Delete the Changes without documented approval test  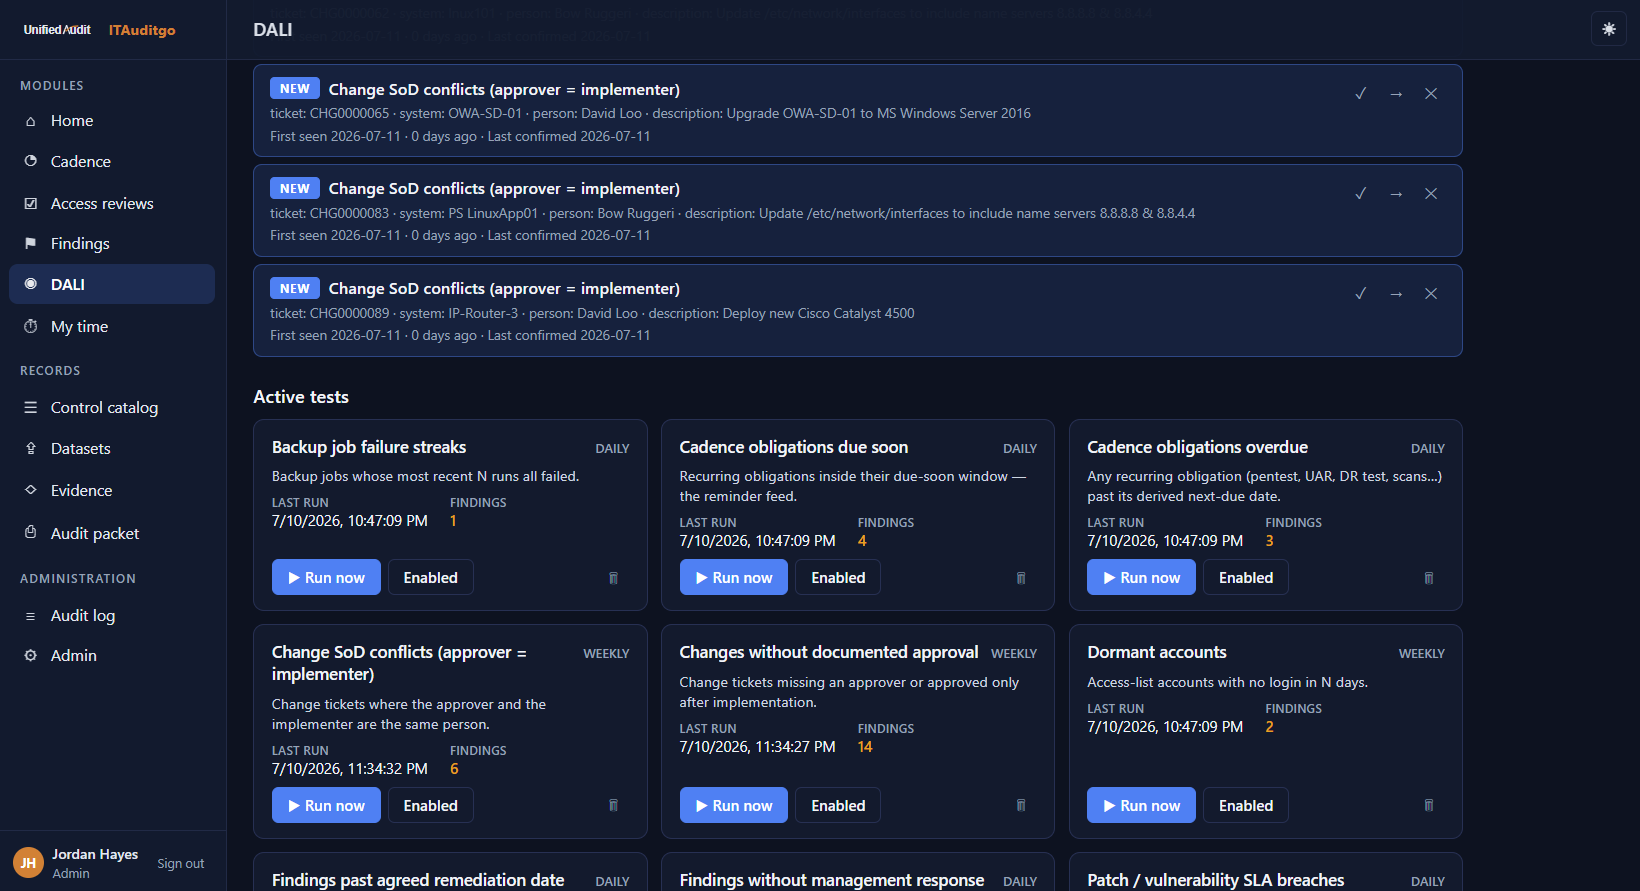point(1021,805)
